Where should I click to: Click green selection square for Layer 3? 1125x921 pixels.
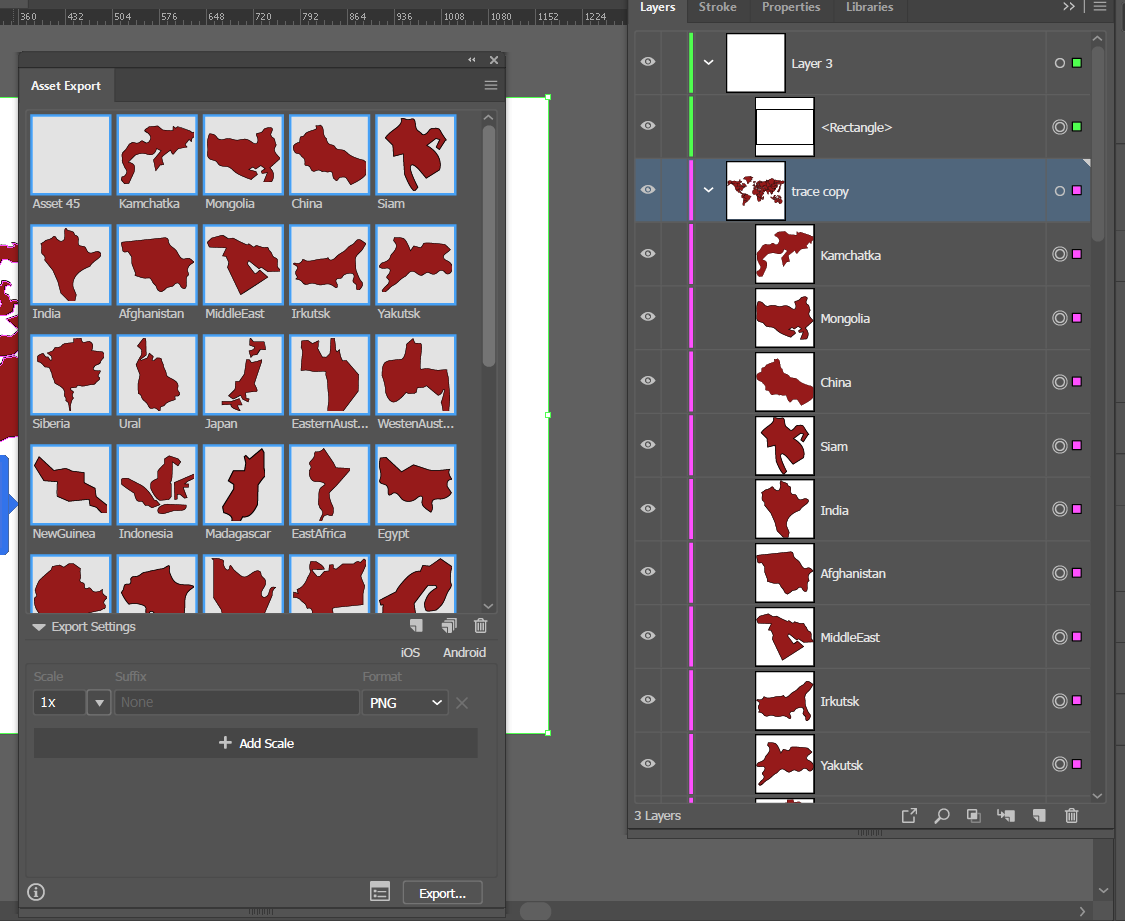coord(1077,63)
